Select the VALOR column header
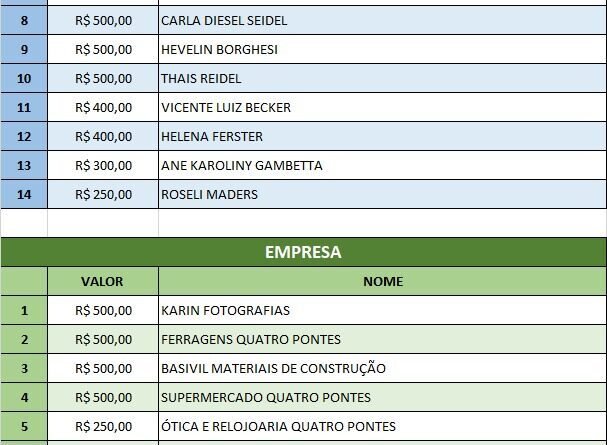Viewport: 607px width, 445px height. (x=102, y=281)
